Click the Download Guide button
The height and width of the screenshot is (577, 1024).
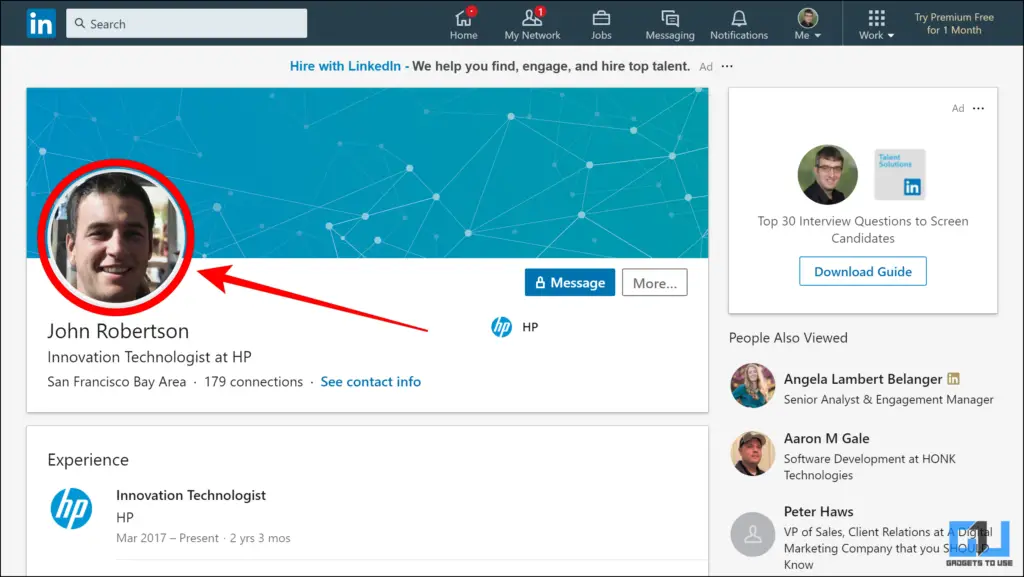coord(862,271)
